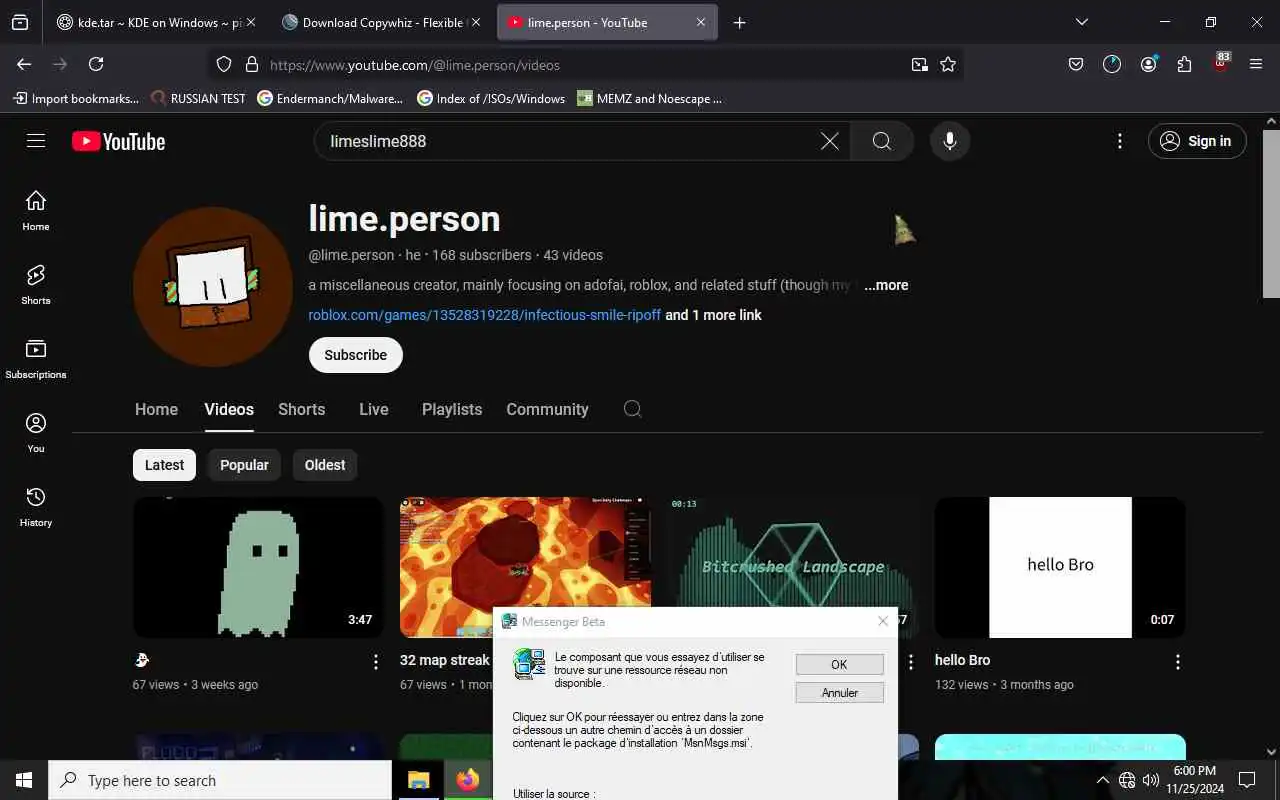Expand channel description with ...more
1280x800 pixels.
click(x=886, y=285)
